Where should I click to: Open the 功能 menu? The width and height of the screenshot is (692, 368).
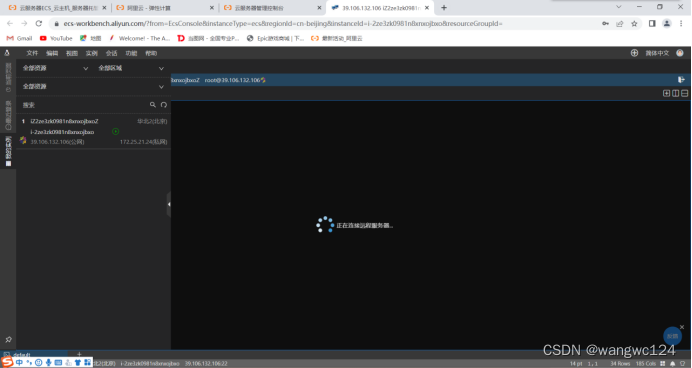point(131,53)
